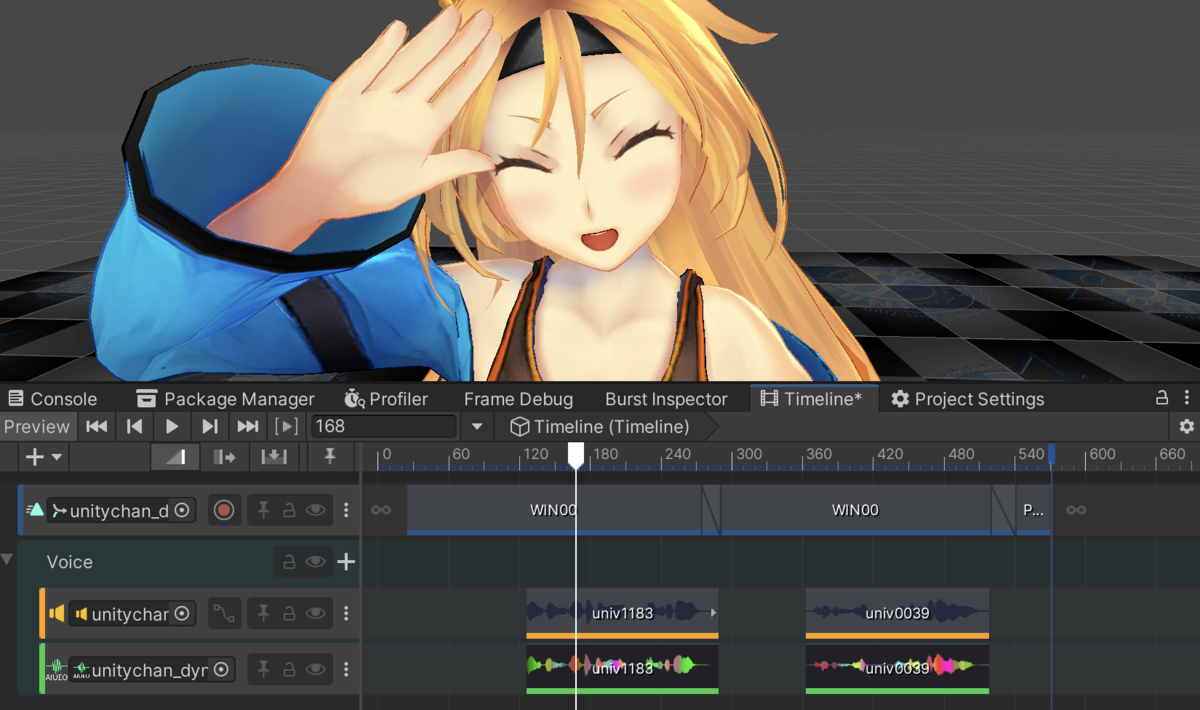This screenshot has width=1200, height=710.
Task: Open the window's three-dot options menu
Action: click(x=1186, y=398)
